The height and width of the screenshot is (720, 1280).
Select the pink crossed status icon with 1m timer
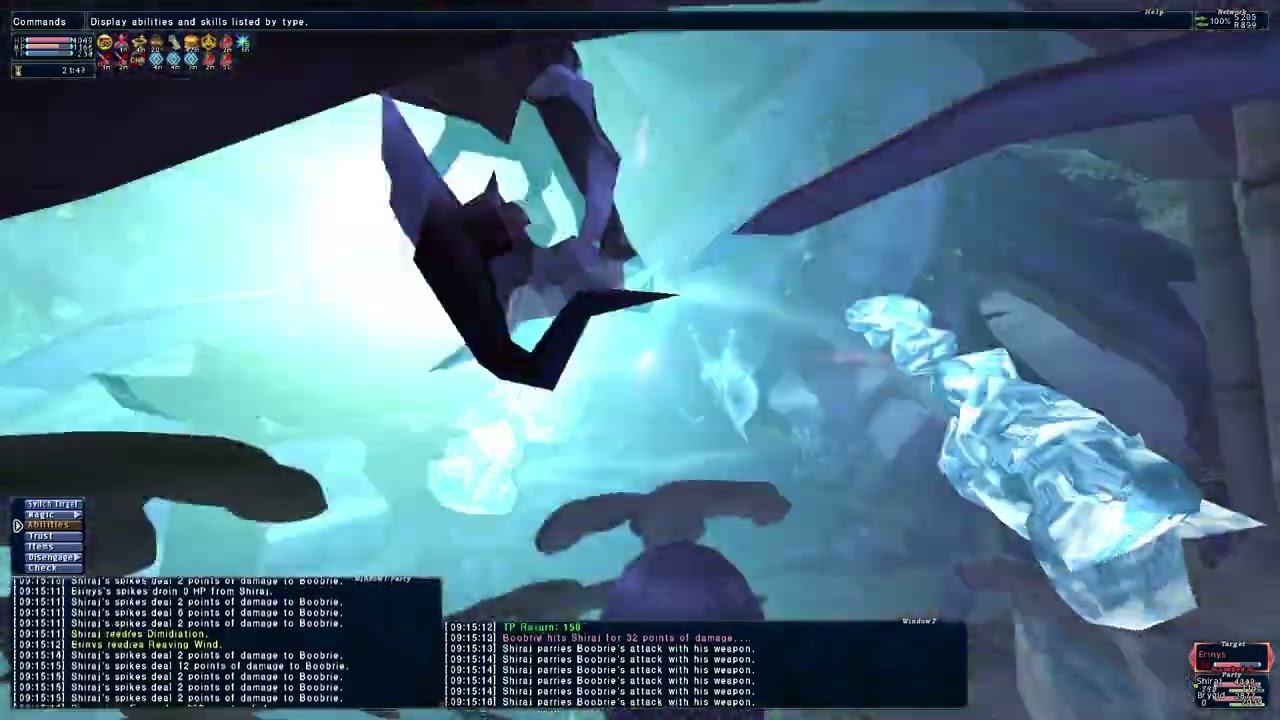[x=121, y=42]
